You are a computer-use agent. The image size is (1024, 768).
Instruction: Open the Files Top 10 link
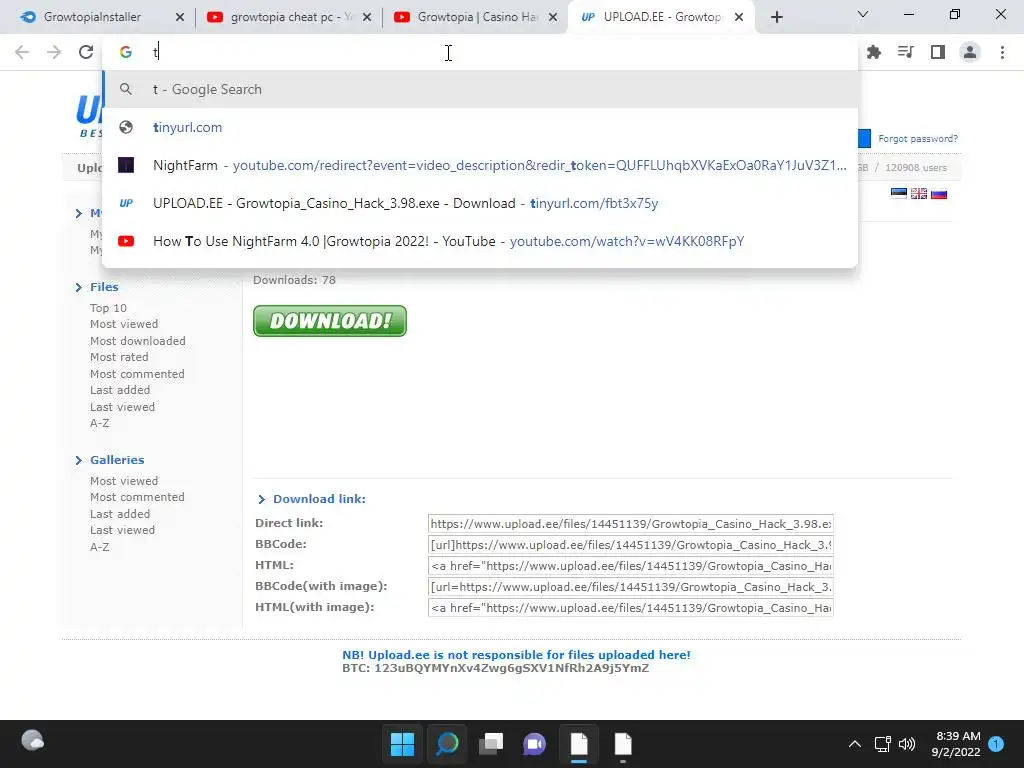[108, 308]
